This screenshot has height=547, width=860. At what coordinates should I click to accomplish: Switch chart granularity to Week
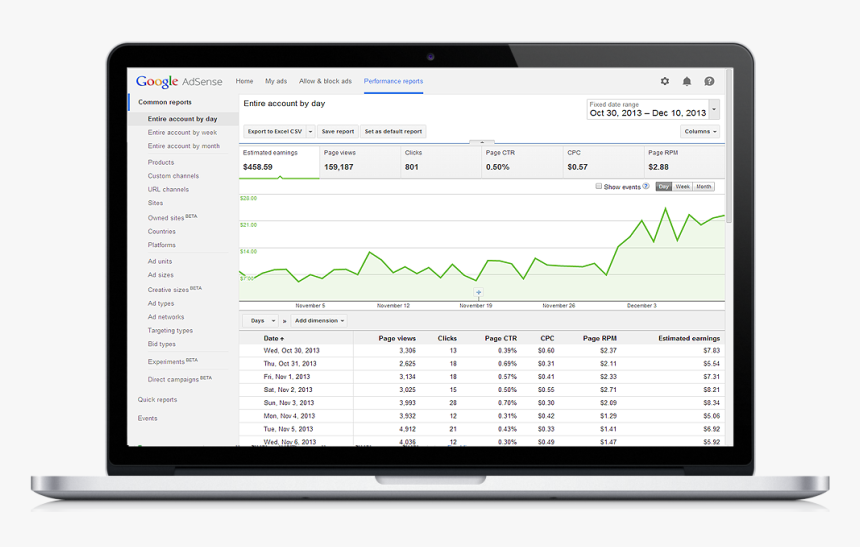(682, 187)
